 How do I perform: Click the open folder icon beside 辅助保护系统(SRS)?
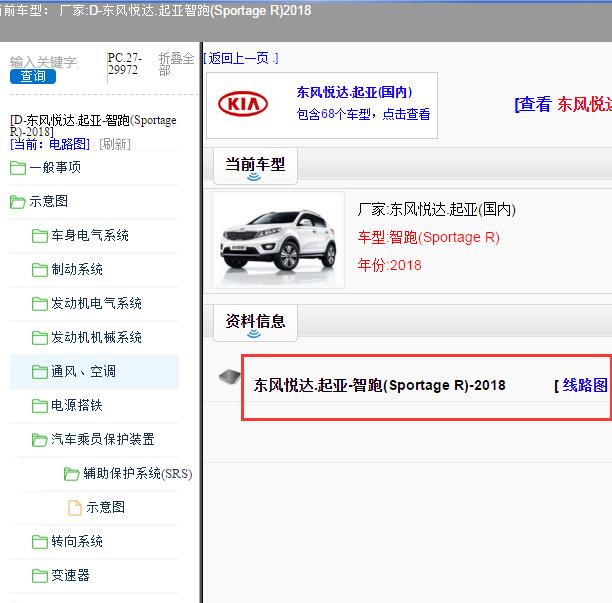pyautogui.click(x=71, y=474)
